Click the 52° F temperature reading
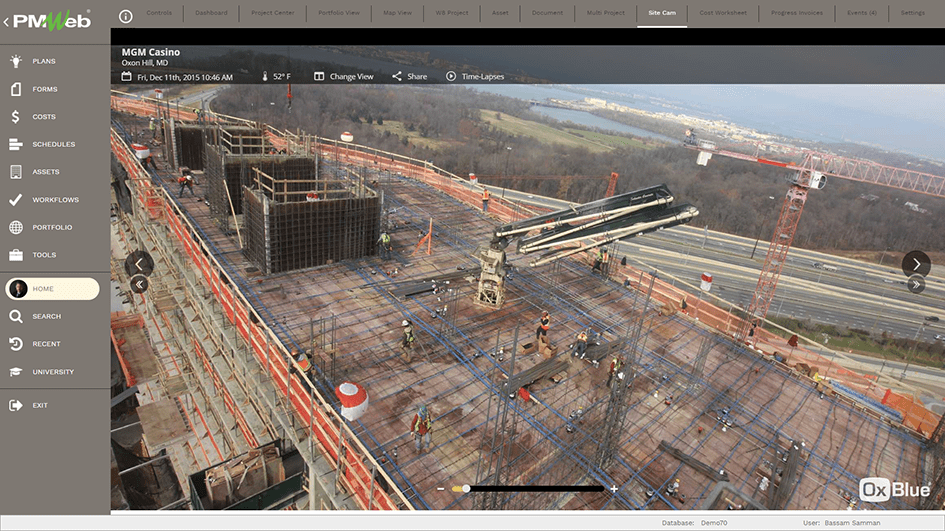The height and width of the screenshot is (531, 945). pyautogui.click(x=281, y=77)
